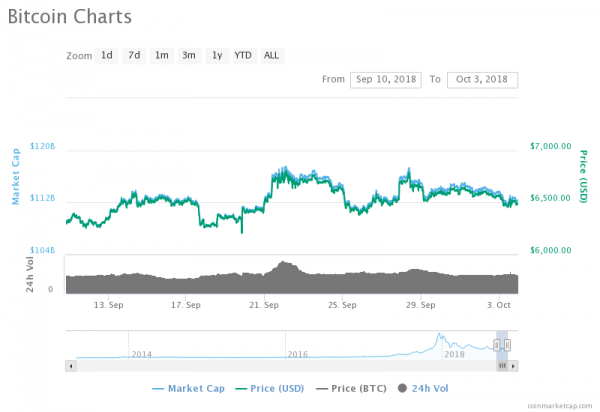The height and width of the screenshot is (412, 600).
Task: Click the $104B market cap label
Action: pyautogui.click(x=42, y=250)
